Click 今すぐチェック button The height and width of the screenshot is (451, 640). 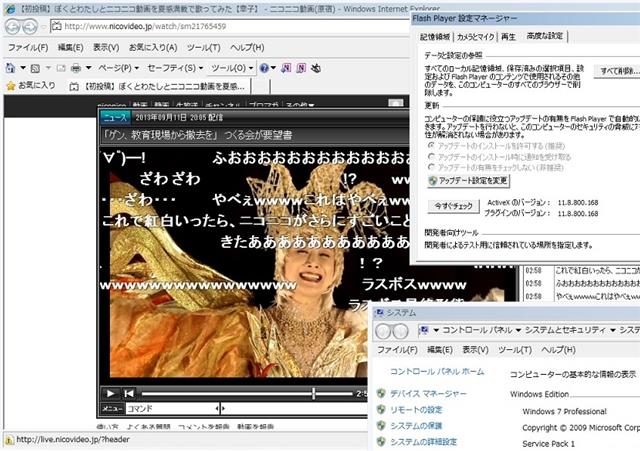pos(453,206)
